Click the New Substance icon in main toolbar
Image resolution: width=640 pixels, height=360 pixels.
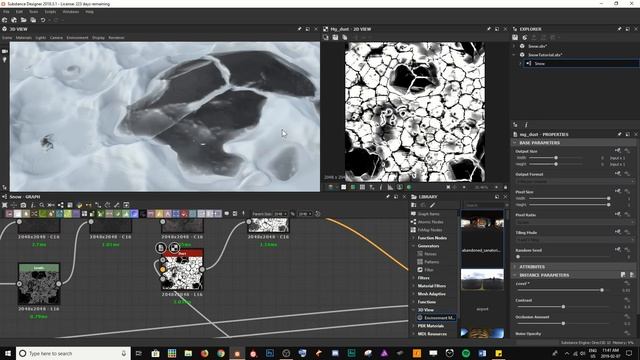click(5, 20)
